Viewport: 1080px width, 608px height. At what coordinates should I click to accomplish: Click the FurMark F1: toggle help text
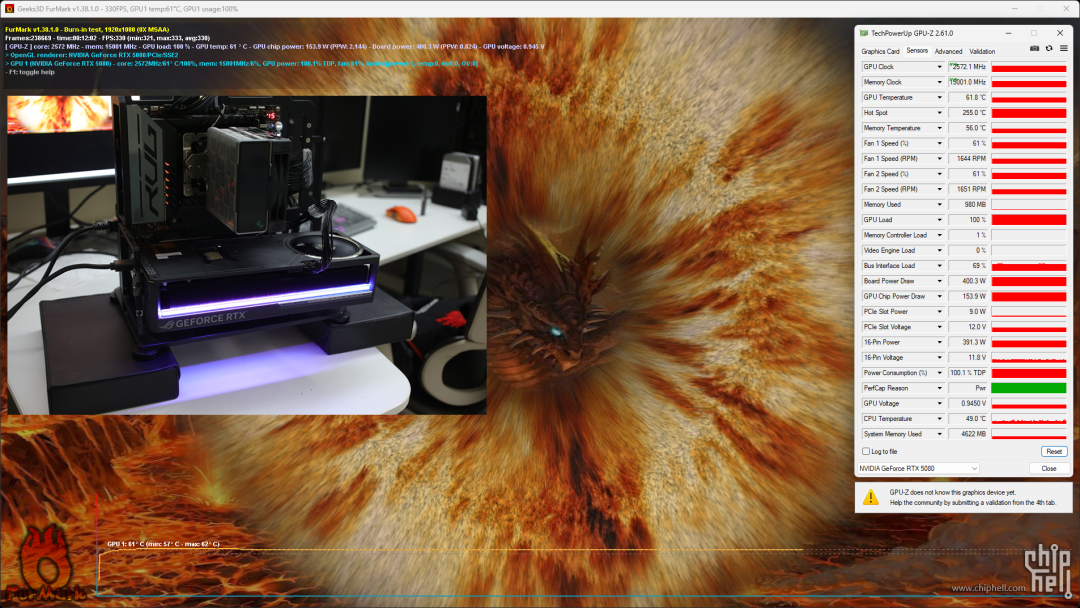30,72
